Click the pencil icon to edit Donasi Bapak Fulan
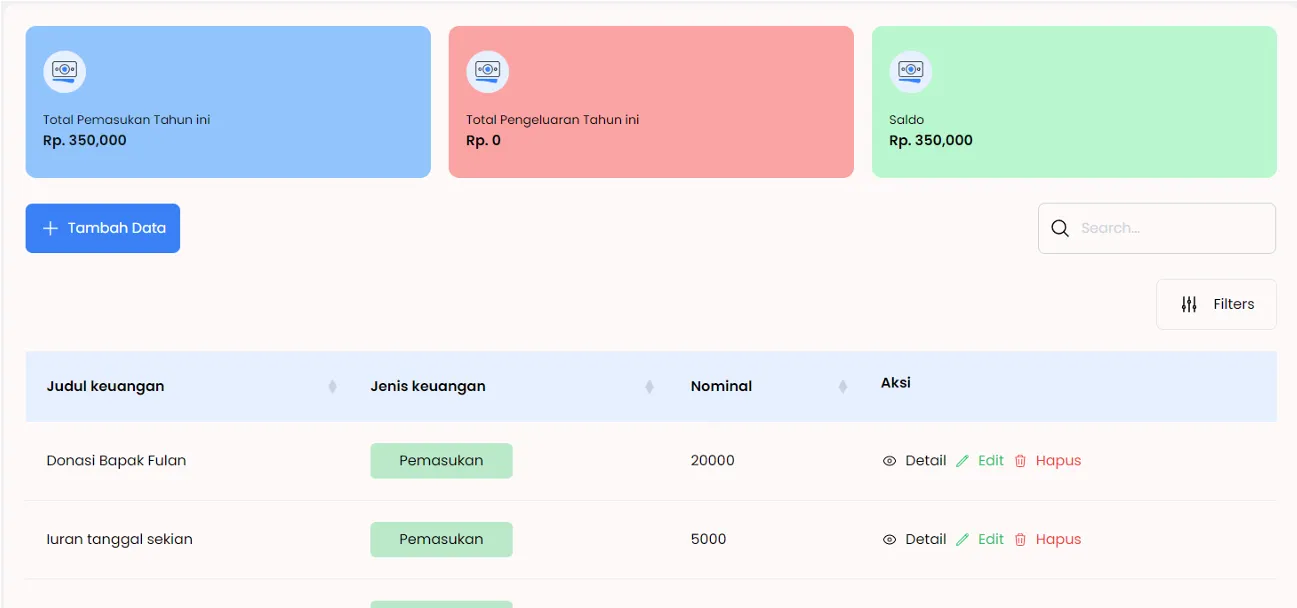 point(962,460)
